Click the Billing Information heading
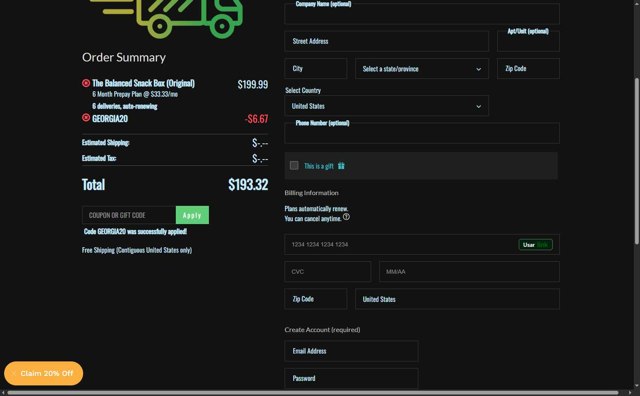This screenshot has height=396, width=640. coord(311,193)
